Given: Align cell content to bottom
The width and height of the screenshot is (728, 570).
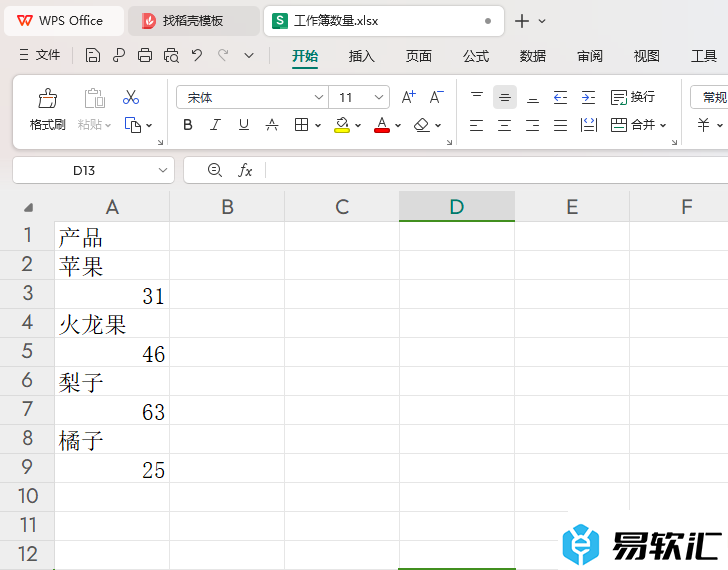Looking at the screenshot, I should click(533, 97).
